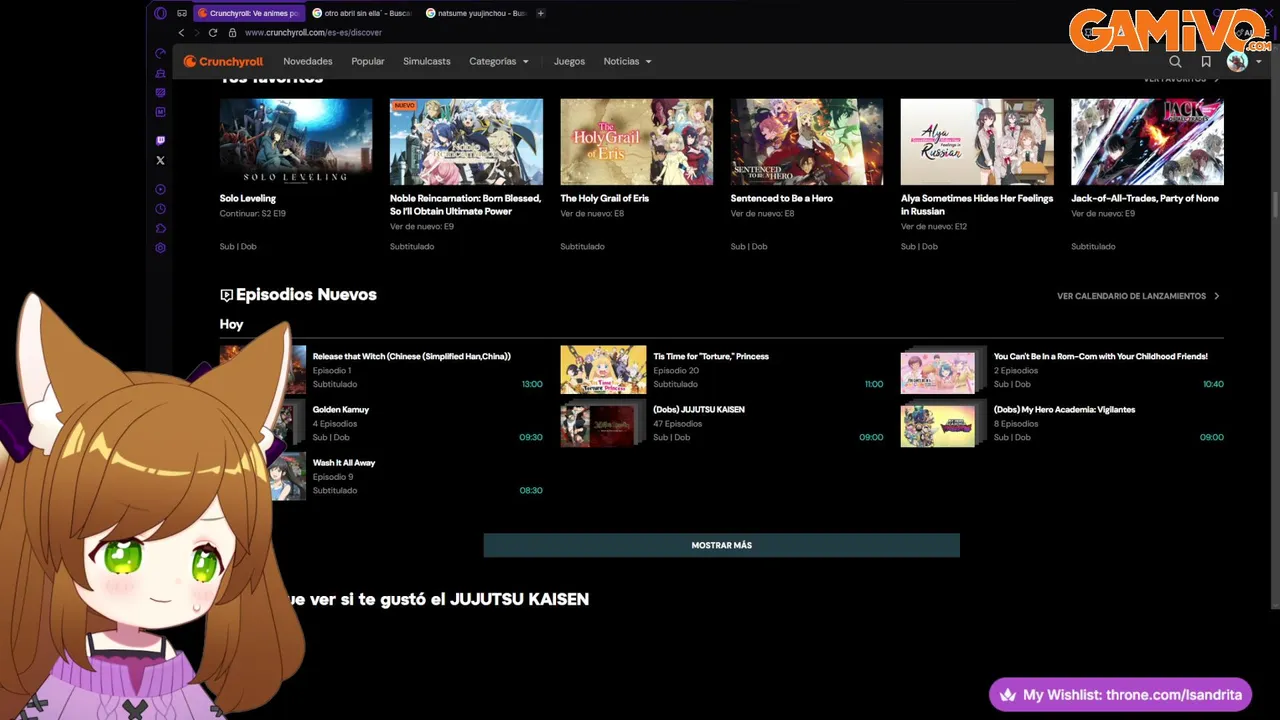This screenshot has height=720, width=1280.
Task: Open (Dobs) My Hero Academia: Vigilantes thumbnail
Action: point(943,423)
